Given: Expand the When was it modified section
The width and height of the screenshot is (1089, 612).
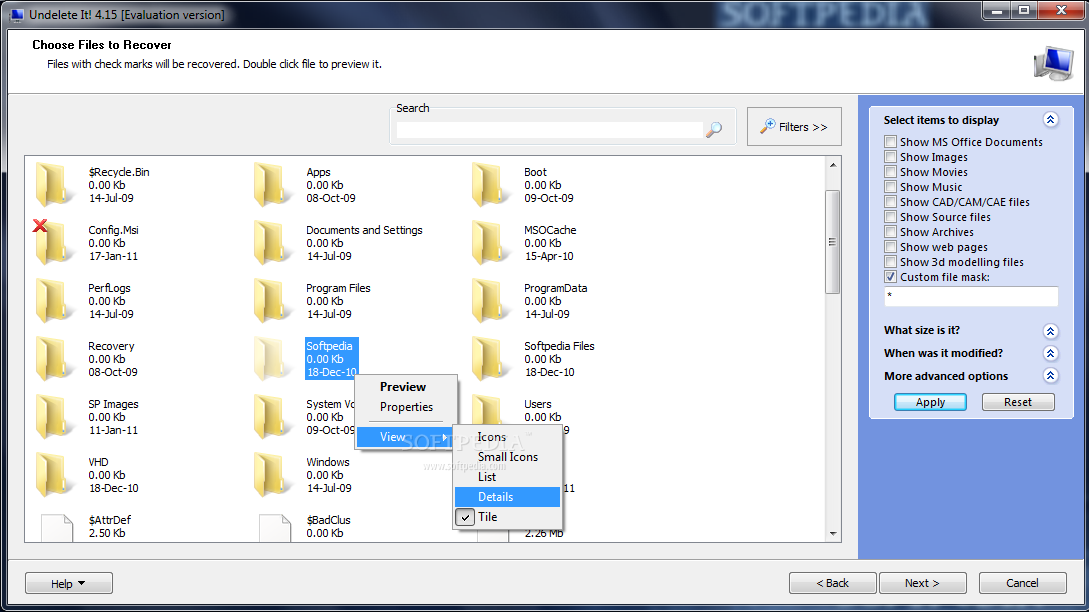Looking at the screenshot, I should (1050, 354).
